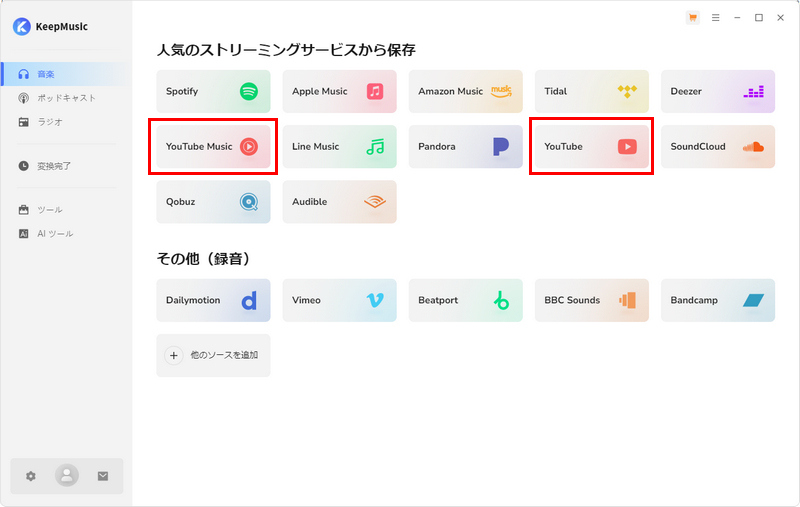Click the YouTube Music circle icon
Viewport: 800px width, 507px height.
pyautogui.click(x=249, y=147)
